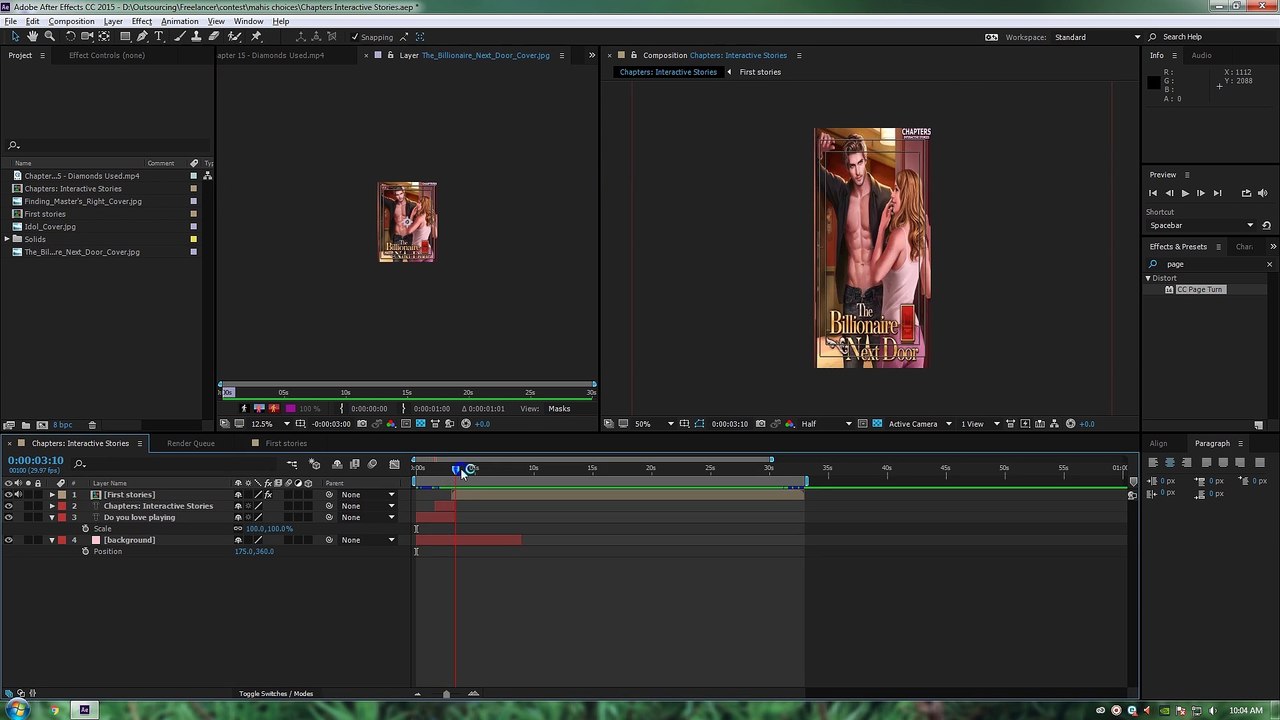
Task: Click the timeline current time 0:00:03:10
Action: [x=36, y=461]
